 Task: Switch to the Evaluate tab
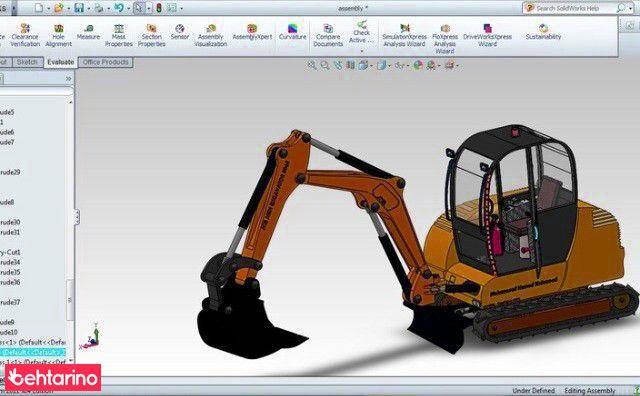(x=60, y=62)
